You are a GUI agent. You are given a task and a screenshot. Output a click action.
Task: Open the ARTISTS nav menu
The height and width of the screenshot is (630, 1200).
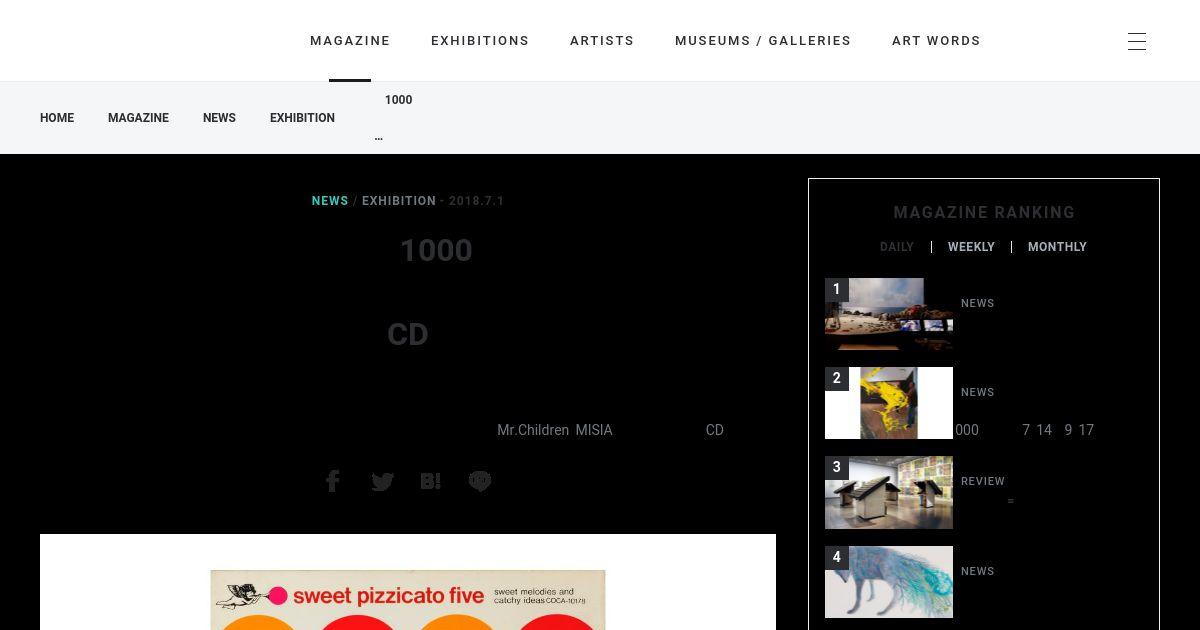point(602,41)
